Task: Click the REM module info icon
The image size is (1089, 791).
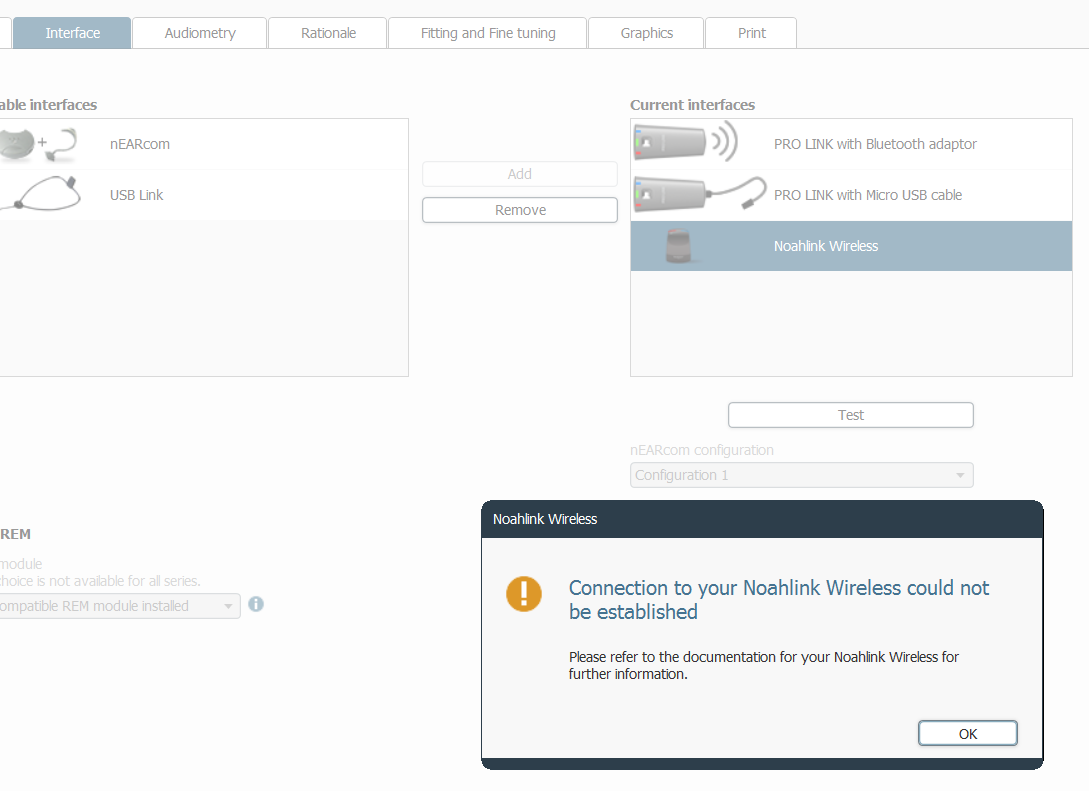Action: [256, 604]
